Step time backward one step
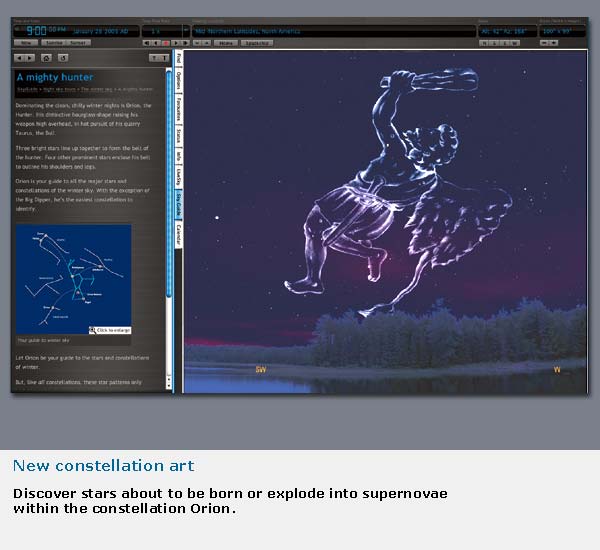Viewport: 600px width, 550px height. point(147,43)
